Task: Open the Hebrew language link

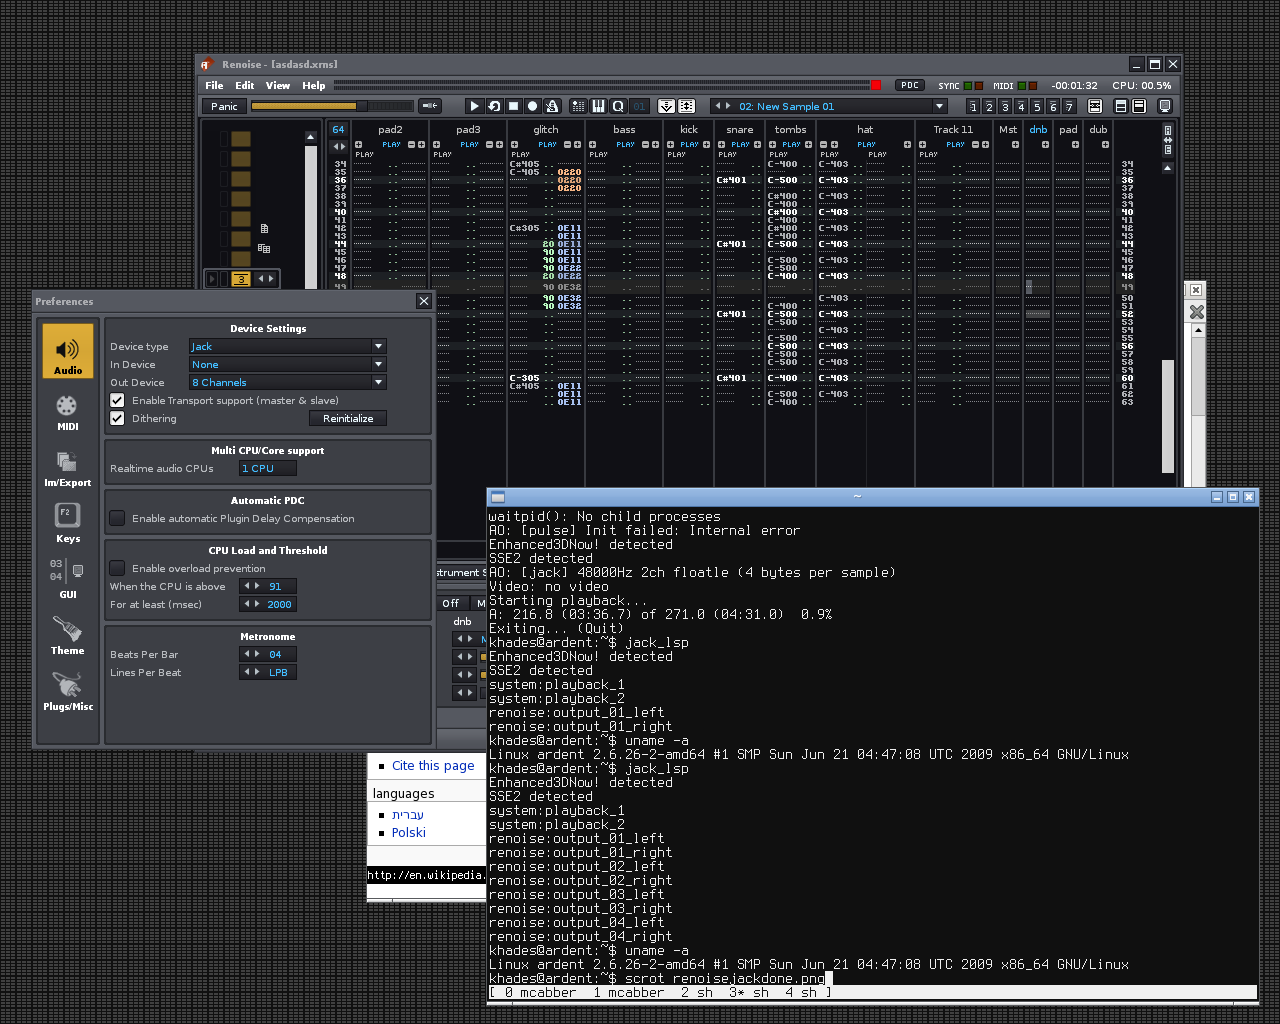Action: (x=408, y=815)
